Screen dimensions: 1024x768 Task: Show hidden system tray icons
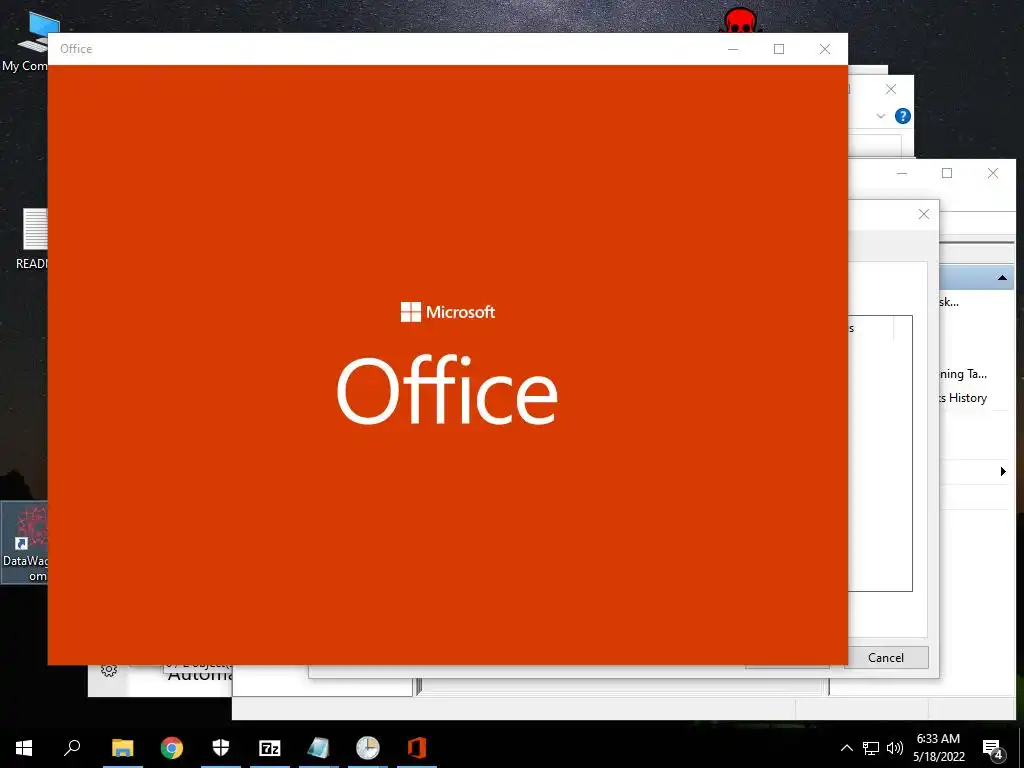coord(846,748)
